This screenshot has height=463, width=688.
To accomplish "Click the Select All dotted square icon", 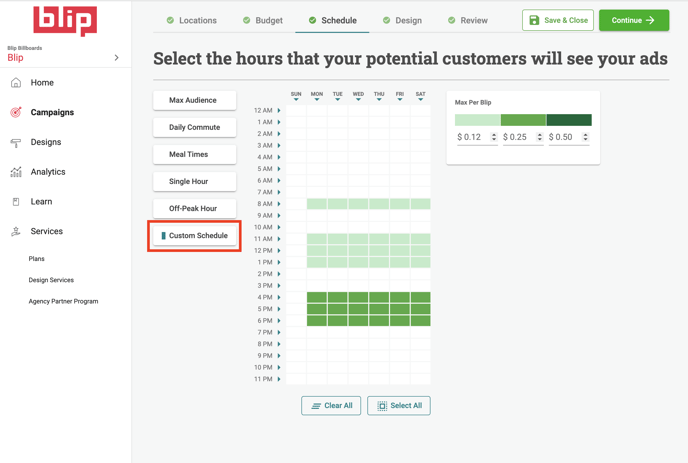I will (382, 406).
